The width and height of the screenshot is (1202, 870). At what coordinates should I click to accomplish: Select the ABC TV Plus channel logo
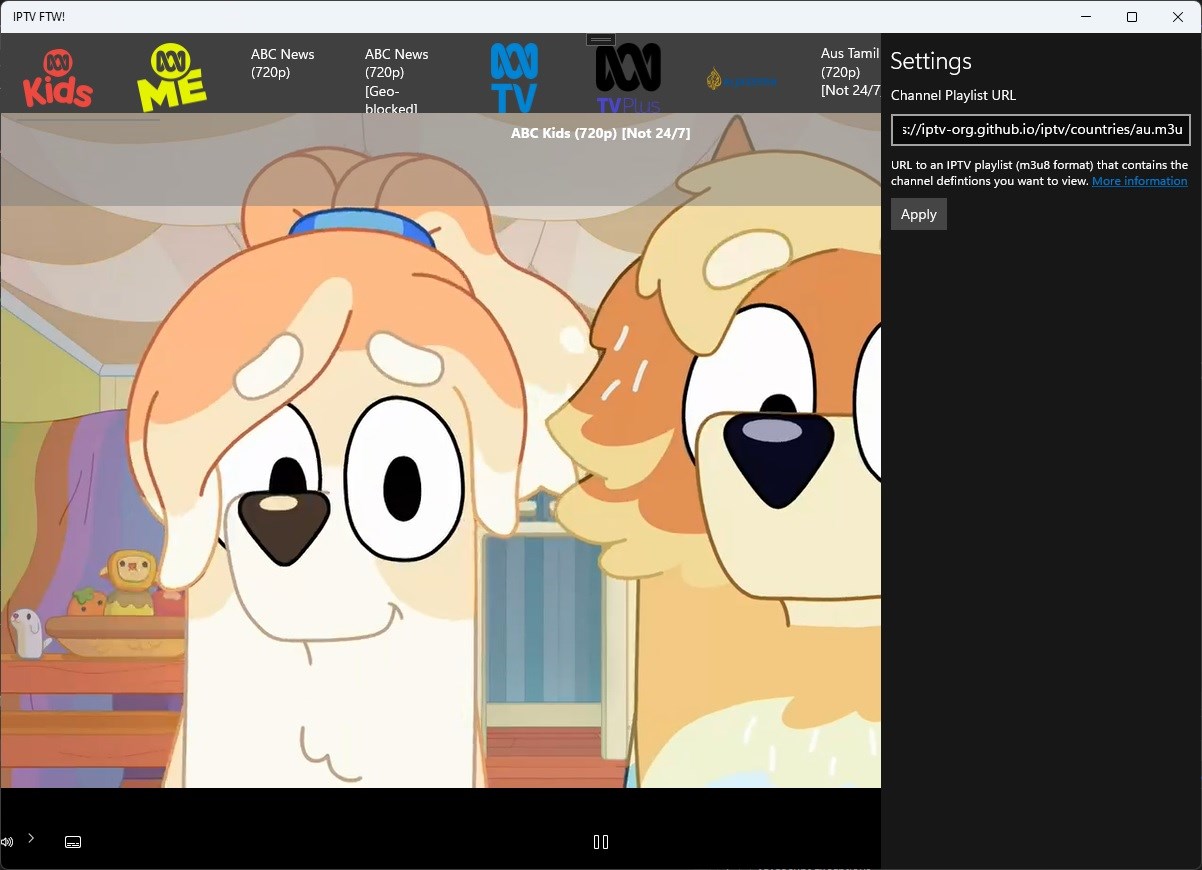coord(628,78)
